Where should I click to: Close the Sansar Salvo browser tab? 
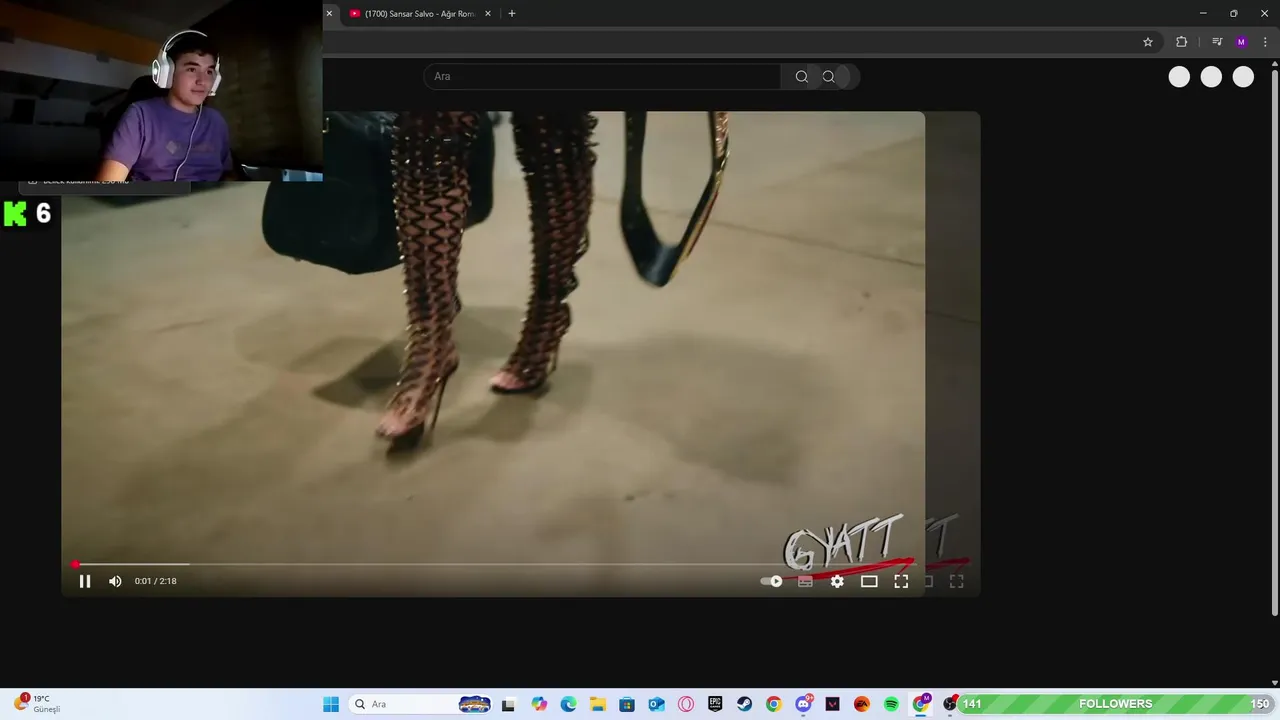[x=488, y=14]
